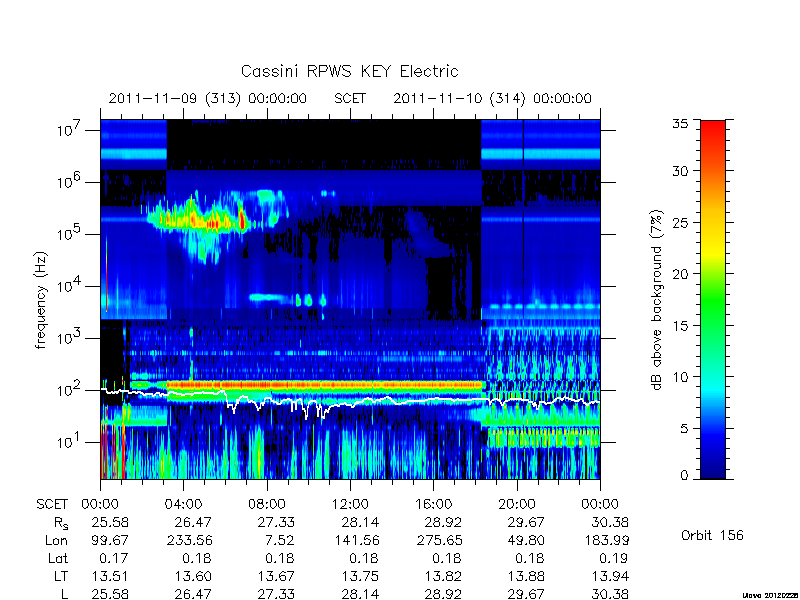This screenshot has height=600, width=800.
Task: Click the 10^1 frequency tick label
Action: click(x=70, y=441)
